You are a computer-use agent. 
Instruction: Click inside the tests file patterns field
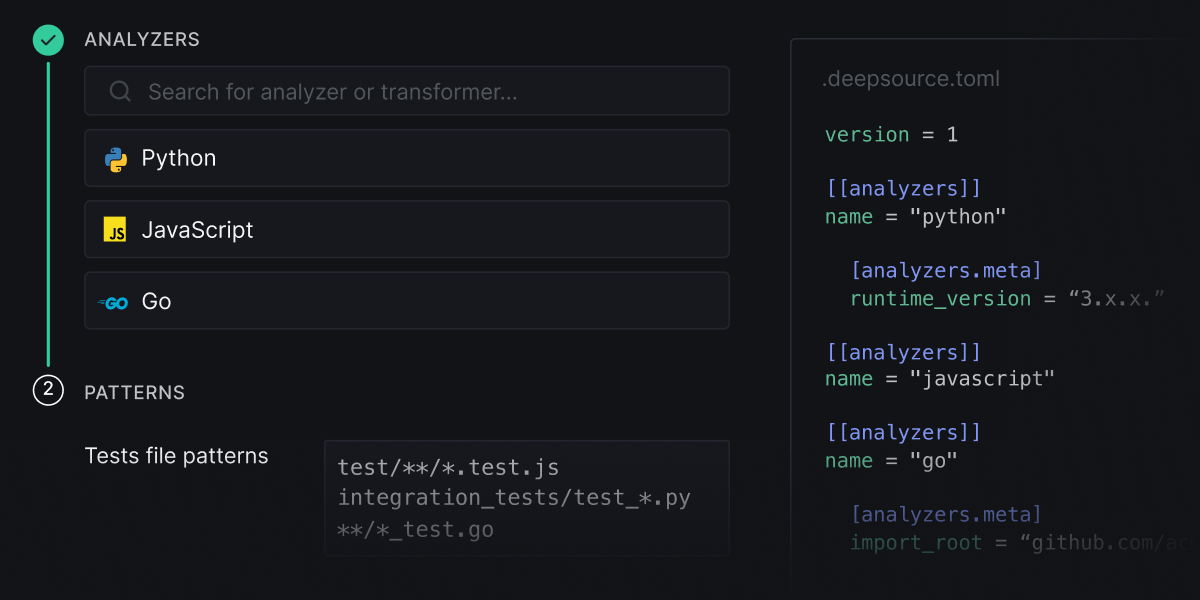coord(527,497)
